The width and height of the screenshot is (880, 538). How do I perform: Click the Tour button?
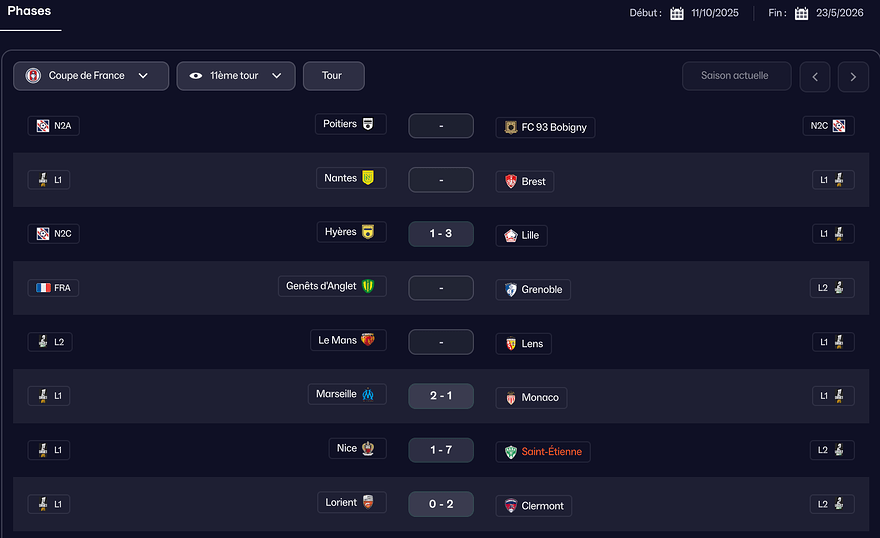click(x=333, y=76)
